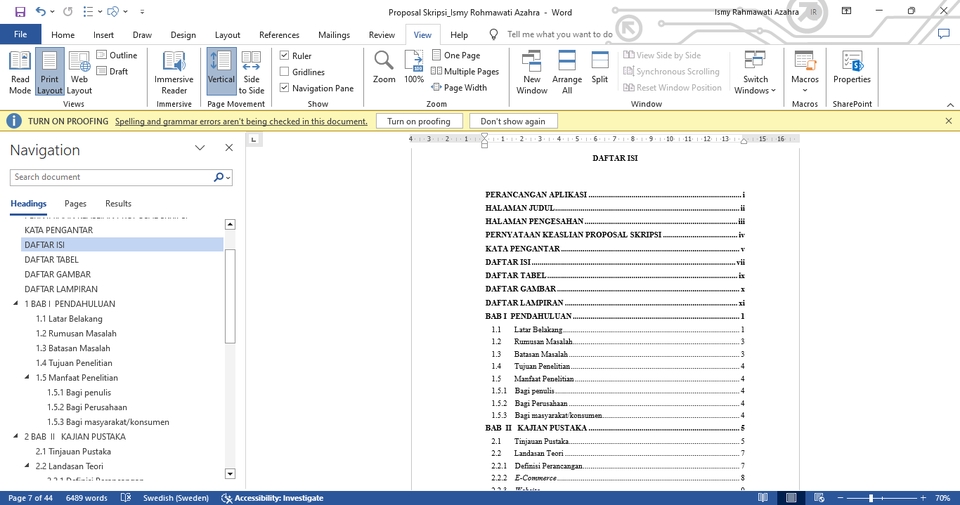Open Navigation pane task options chevron
This screenshot has height=505, width=960.
[200, 148]
